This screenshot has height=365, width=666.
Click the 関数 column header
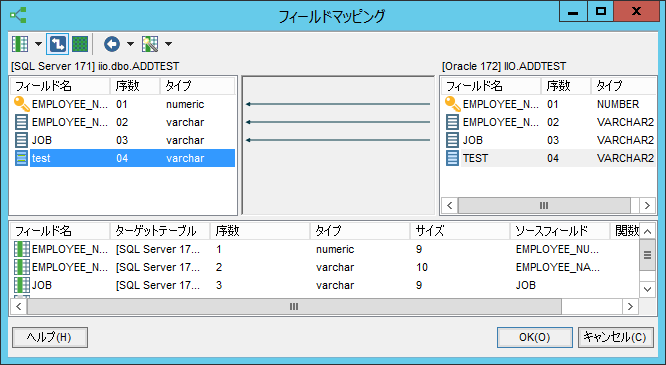pyautogui.click(x=624, y=231)
